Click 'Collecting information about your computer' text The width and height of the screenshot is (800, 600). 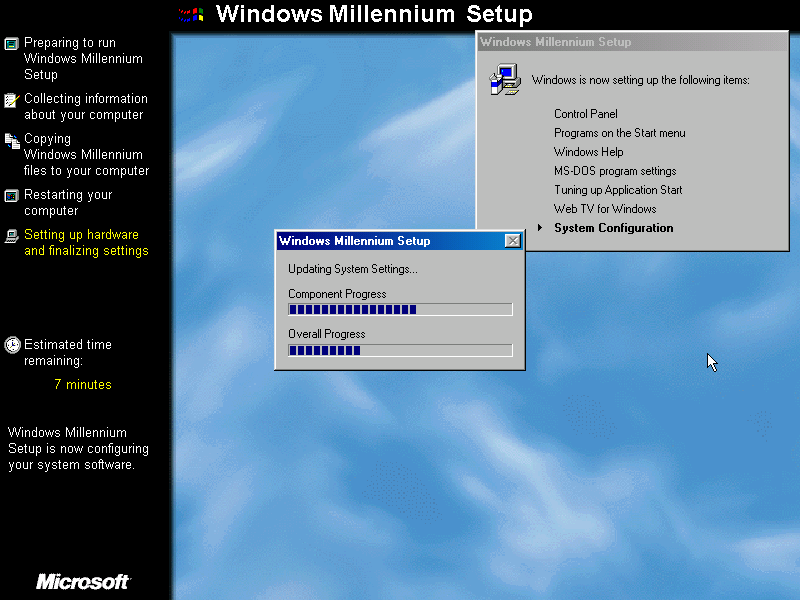coord(86,107)
